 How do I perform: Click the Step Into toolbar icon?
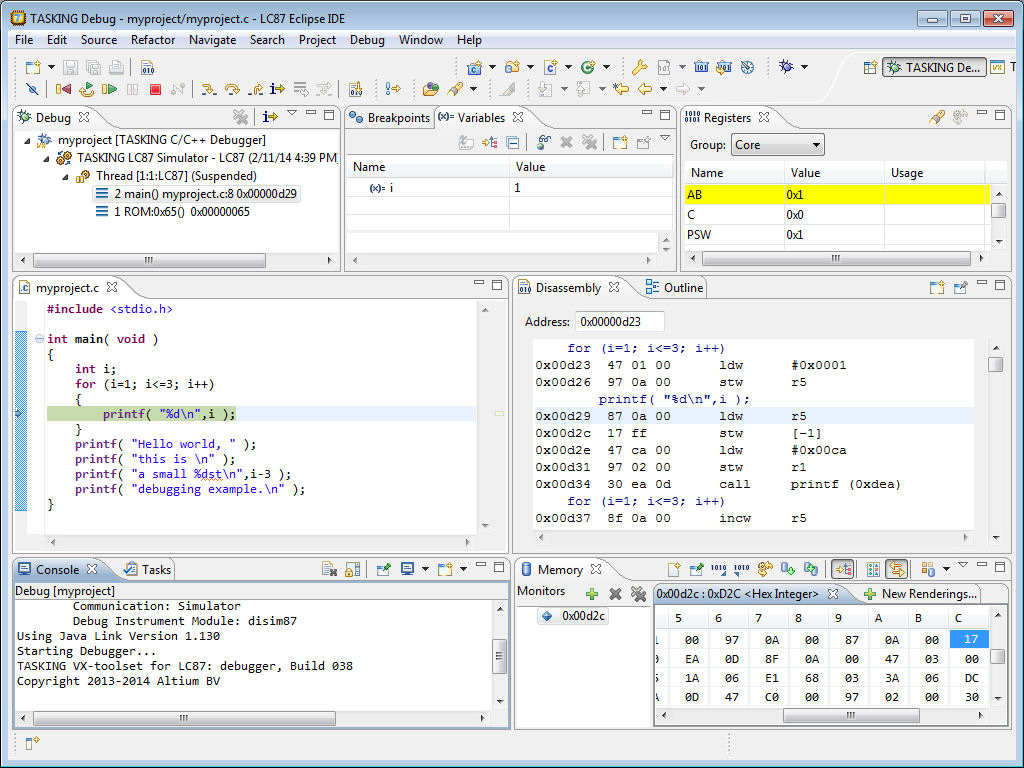[208, 89]
